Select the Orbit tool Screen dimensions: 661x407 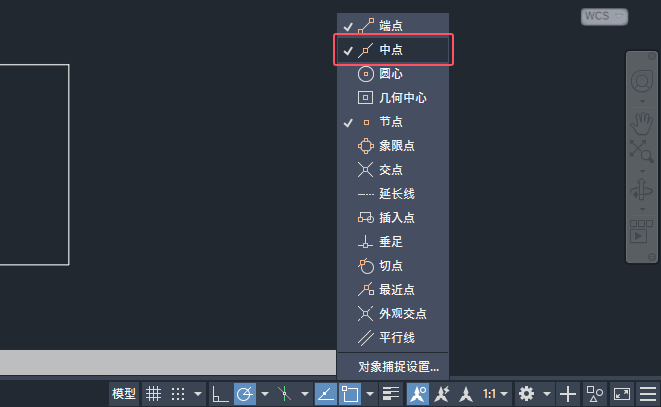pyautogui.click(x=642, y=189)
